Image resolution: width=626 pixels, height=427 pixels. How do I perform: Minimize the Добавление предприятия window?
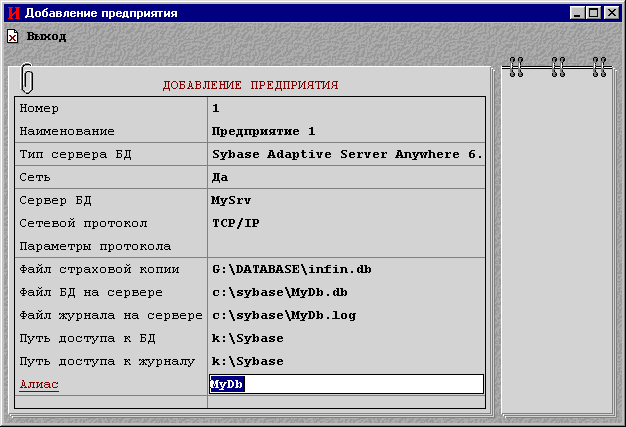click(578, 13)
